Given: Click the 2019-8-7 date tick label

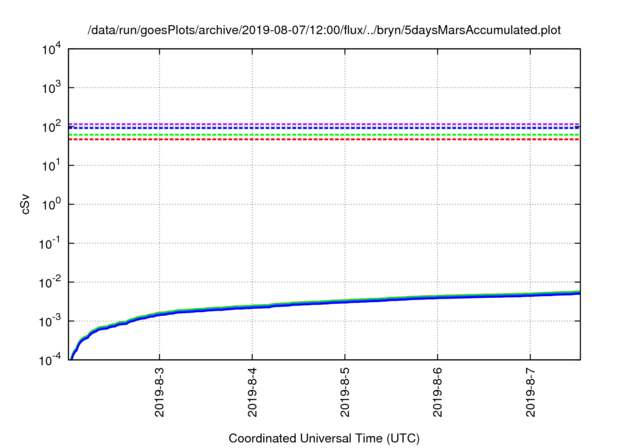Looking at the screenshot, I should (x=530, y=392).
